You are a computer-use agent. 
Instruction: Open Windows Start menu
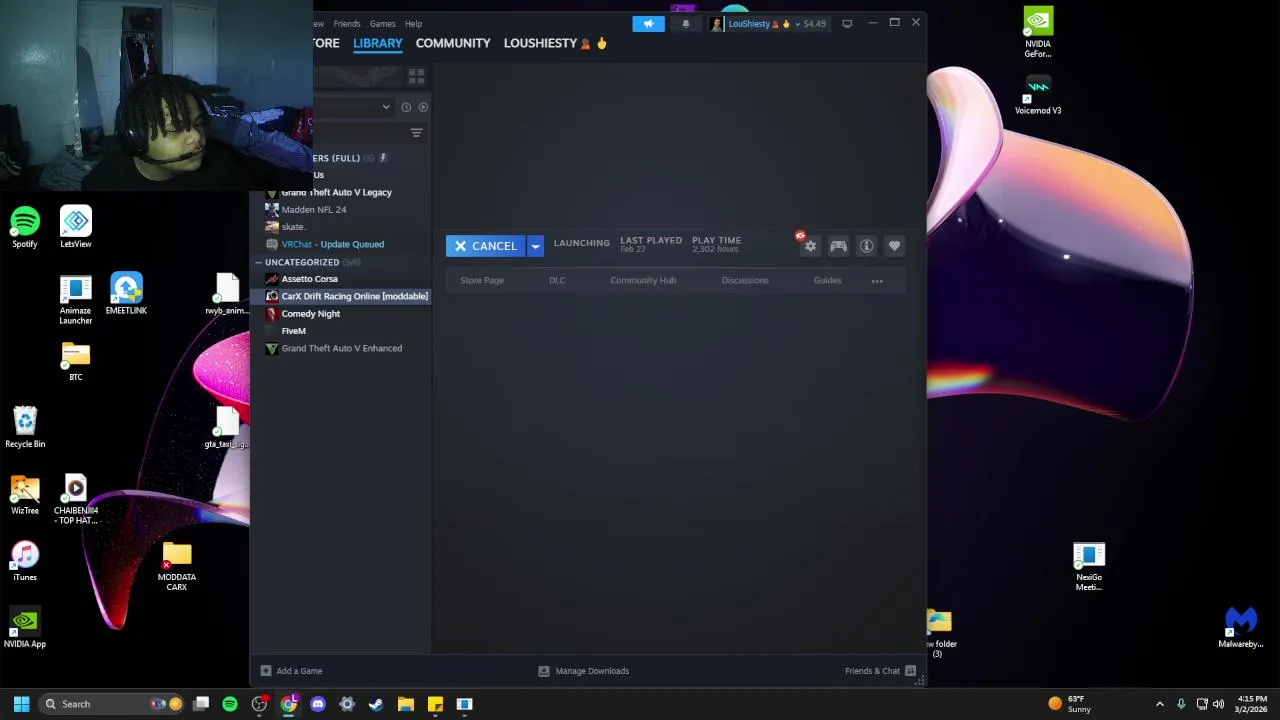point(21,704)
